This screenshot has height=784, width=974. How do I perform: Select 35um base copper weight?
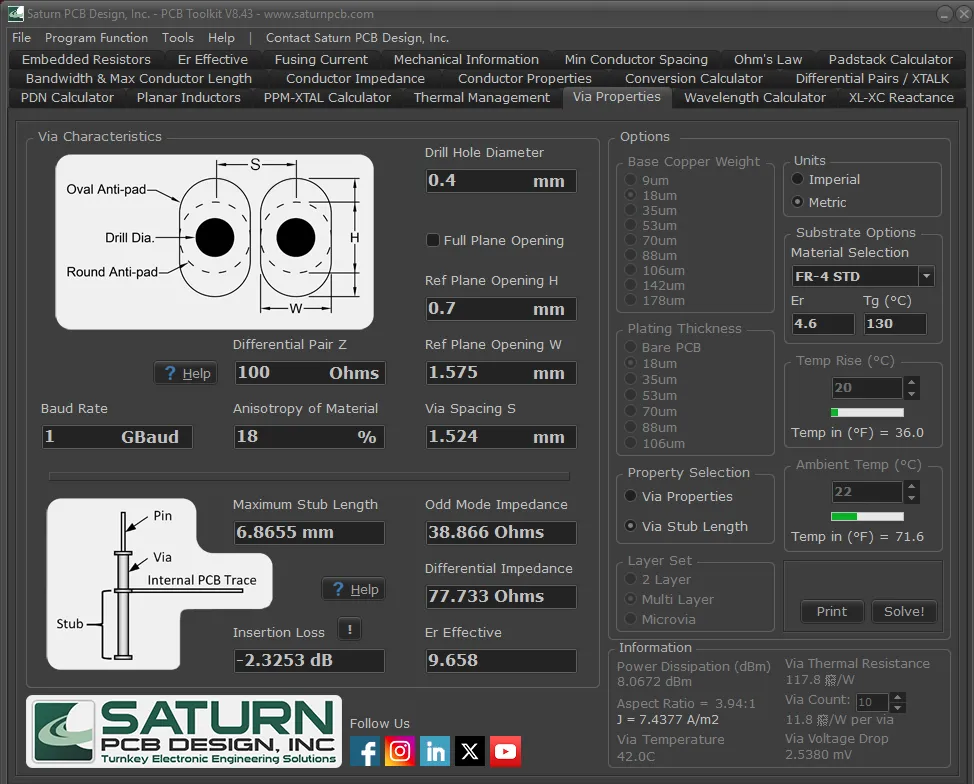630,210
